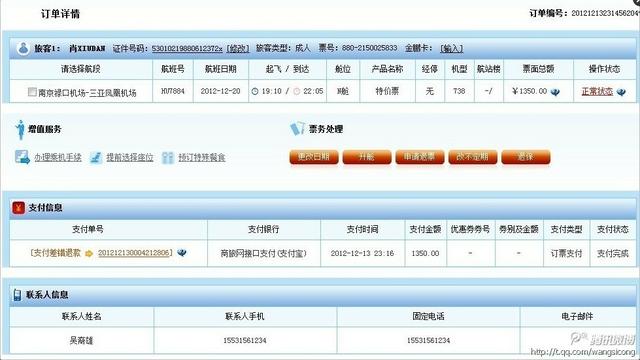Screen dimensions: 640x360
Task: Click the orange arrow icon in payment number cell
Action: (x=89, y=253)
